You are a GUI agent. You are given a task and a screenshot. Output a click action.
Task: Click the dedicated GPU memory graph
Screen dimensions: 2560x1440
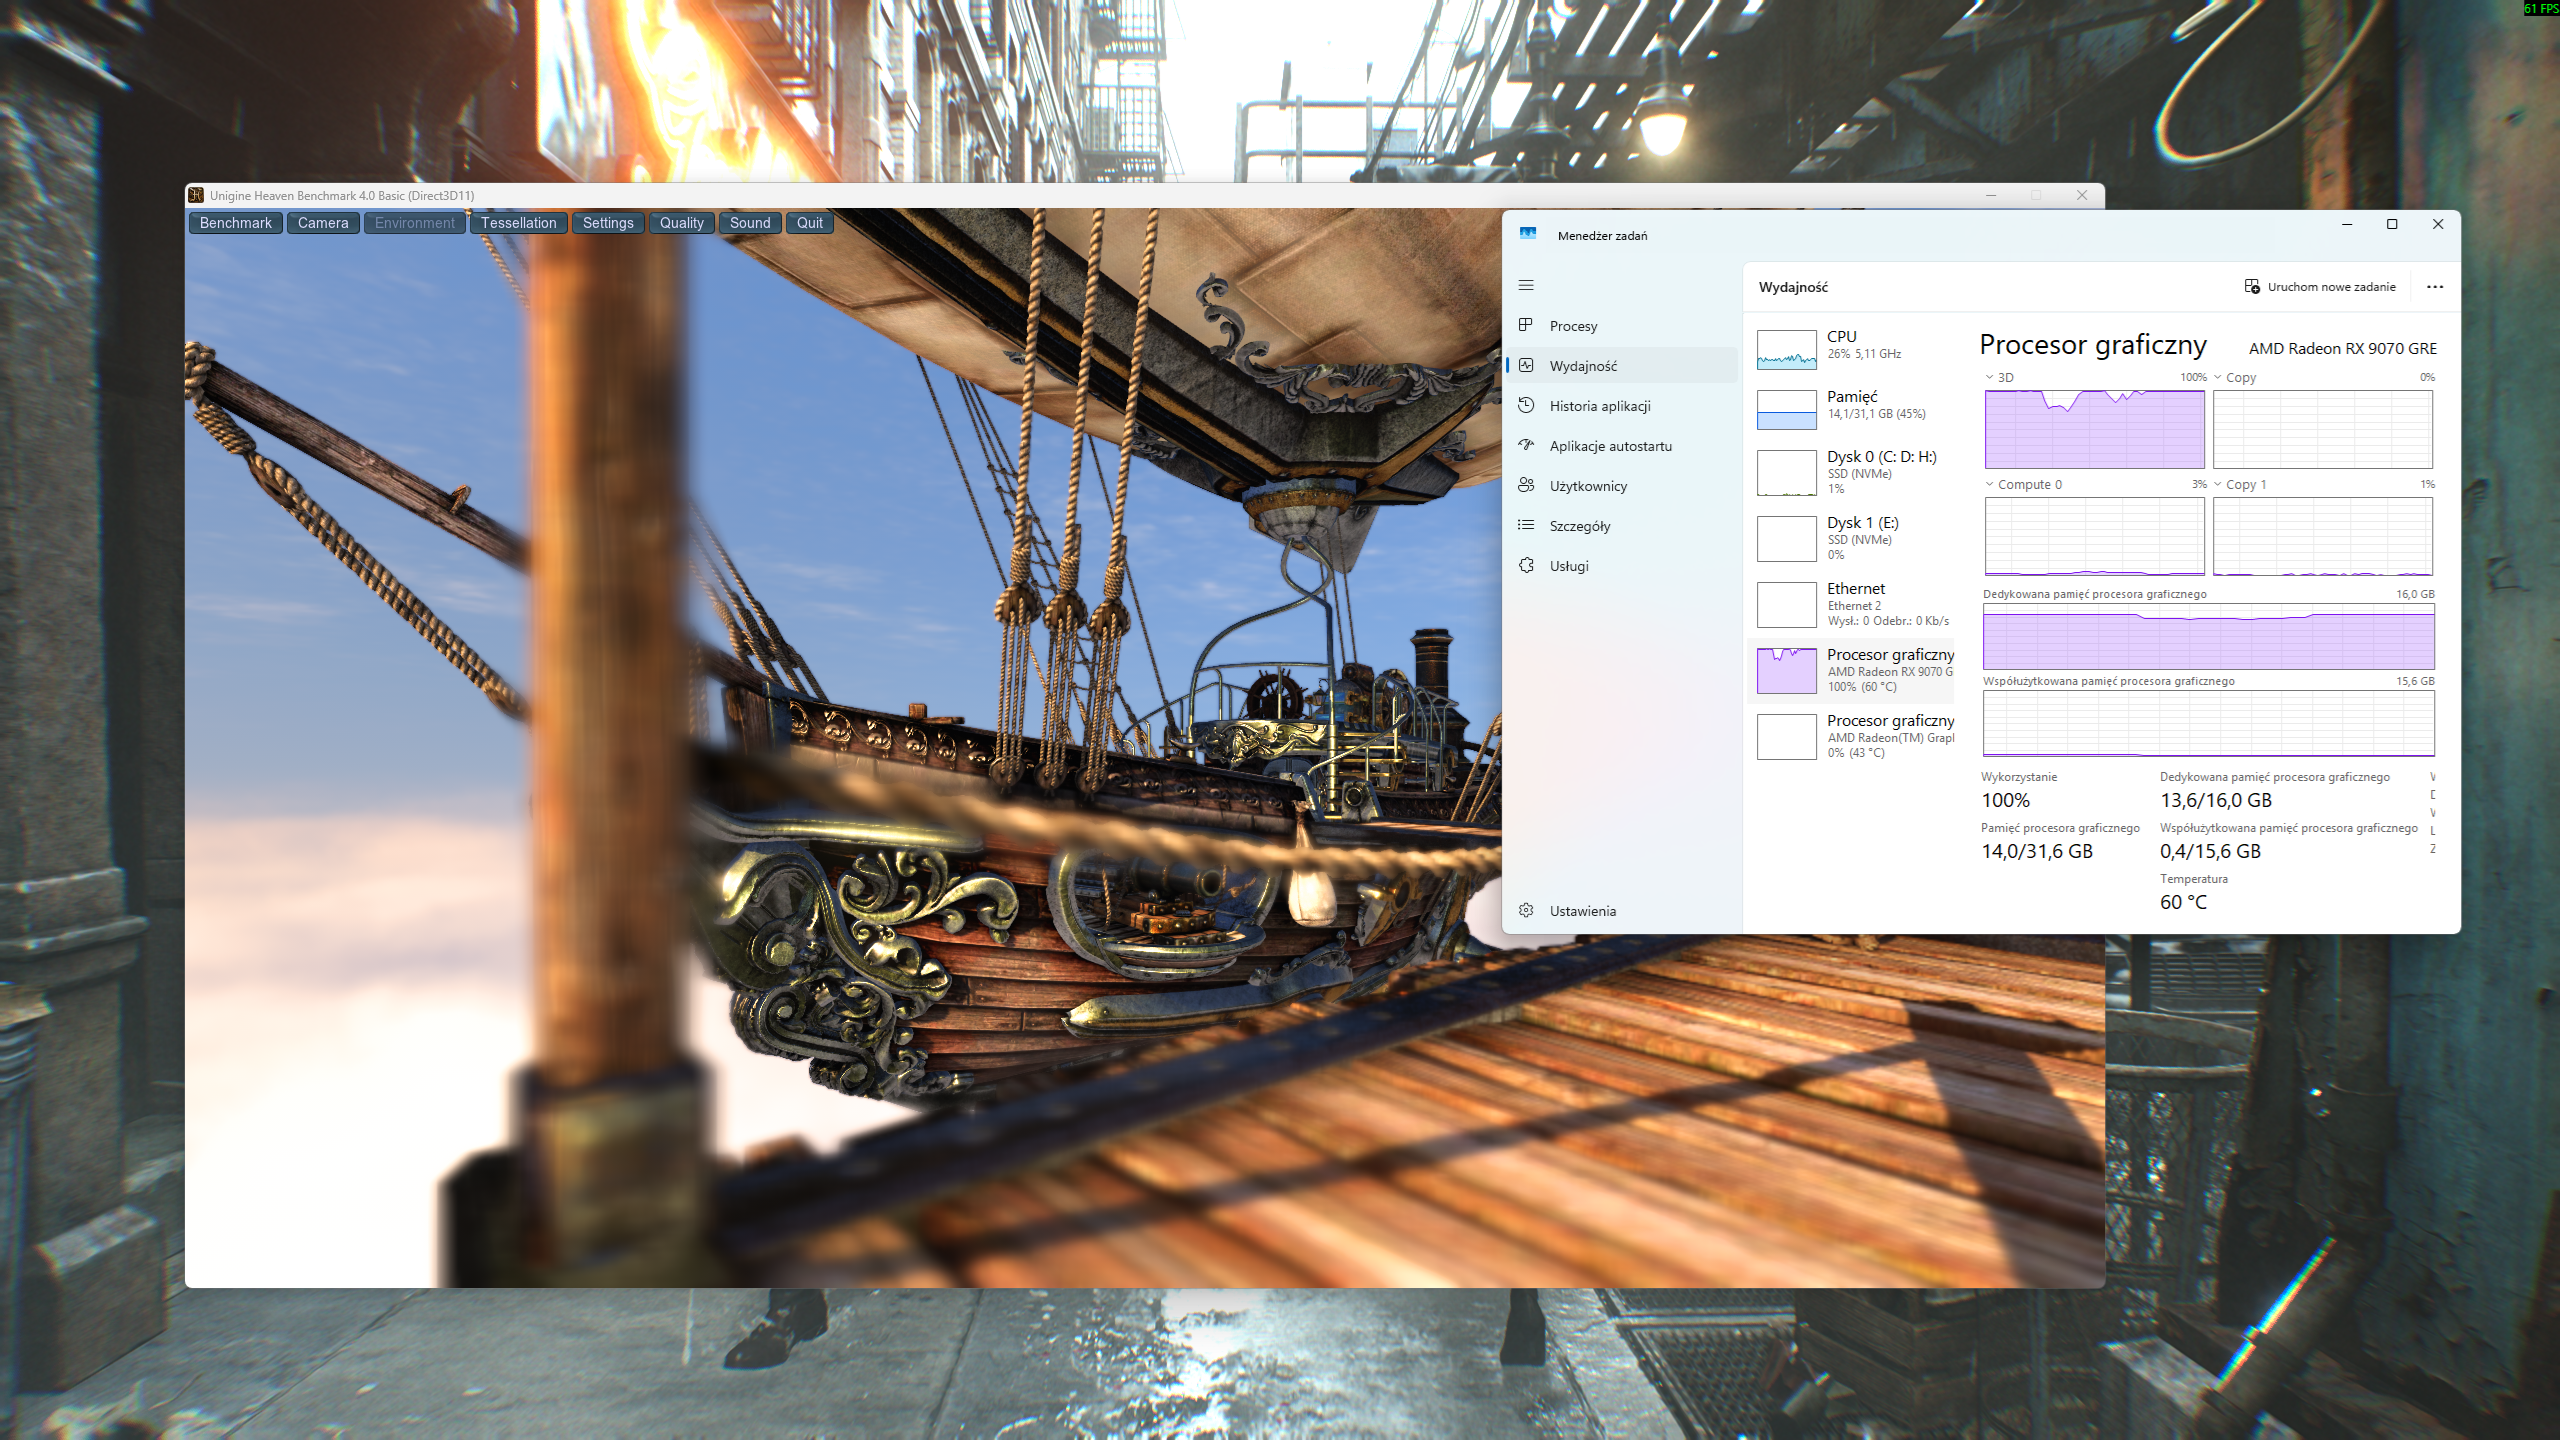tap(2209, 636)
